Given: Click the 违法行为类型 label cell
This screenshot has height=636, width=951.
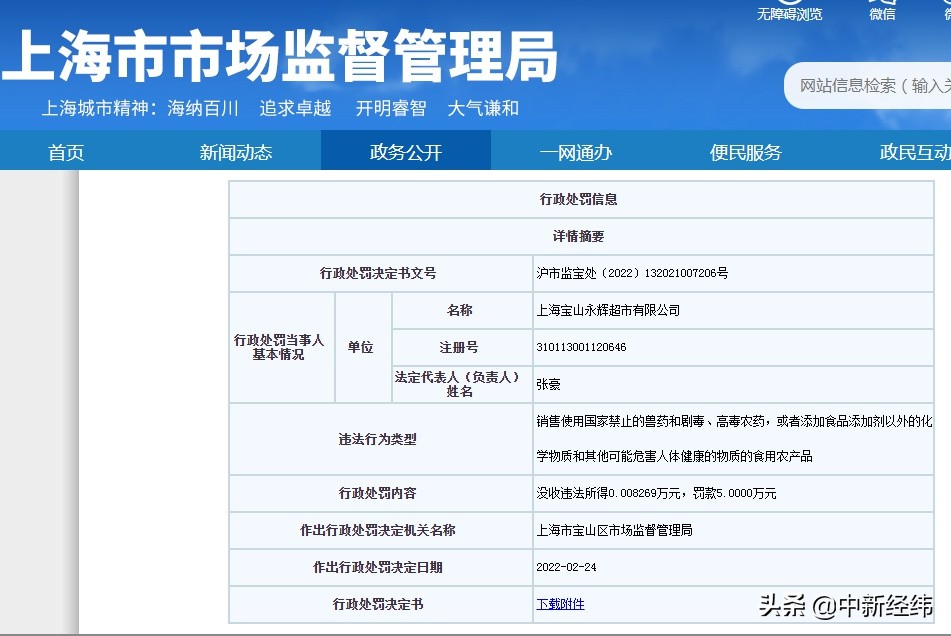Looking at the screenshot, I should (381, 439).
